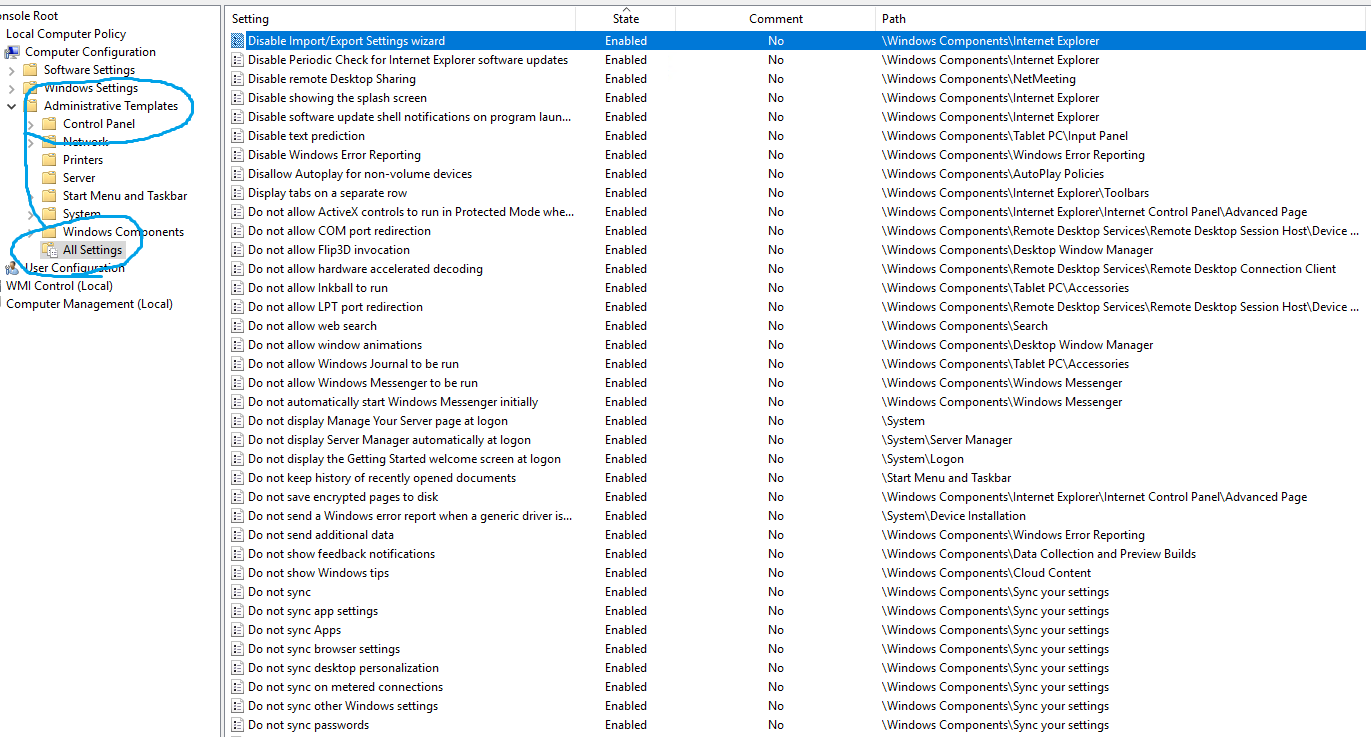Image resolution: width=1371 pixels, height=737 pixels.
Task: Select 'Do not allow window animations' setting
Action: click(x=335, y=345)
